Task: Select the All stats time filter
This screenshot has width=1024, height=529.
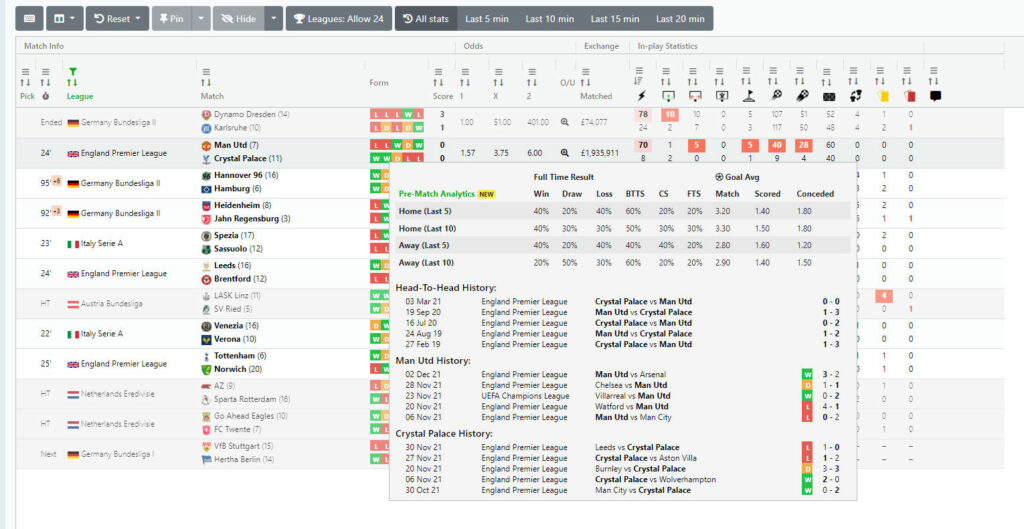Action: click(x=426, y=19)
